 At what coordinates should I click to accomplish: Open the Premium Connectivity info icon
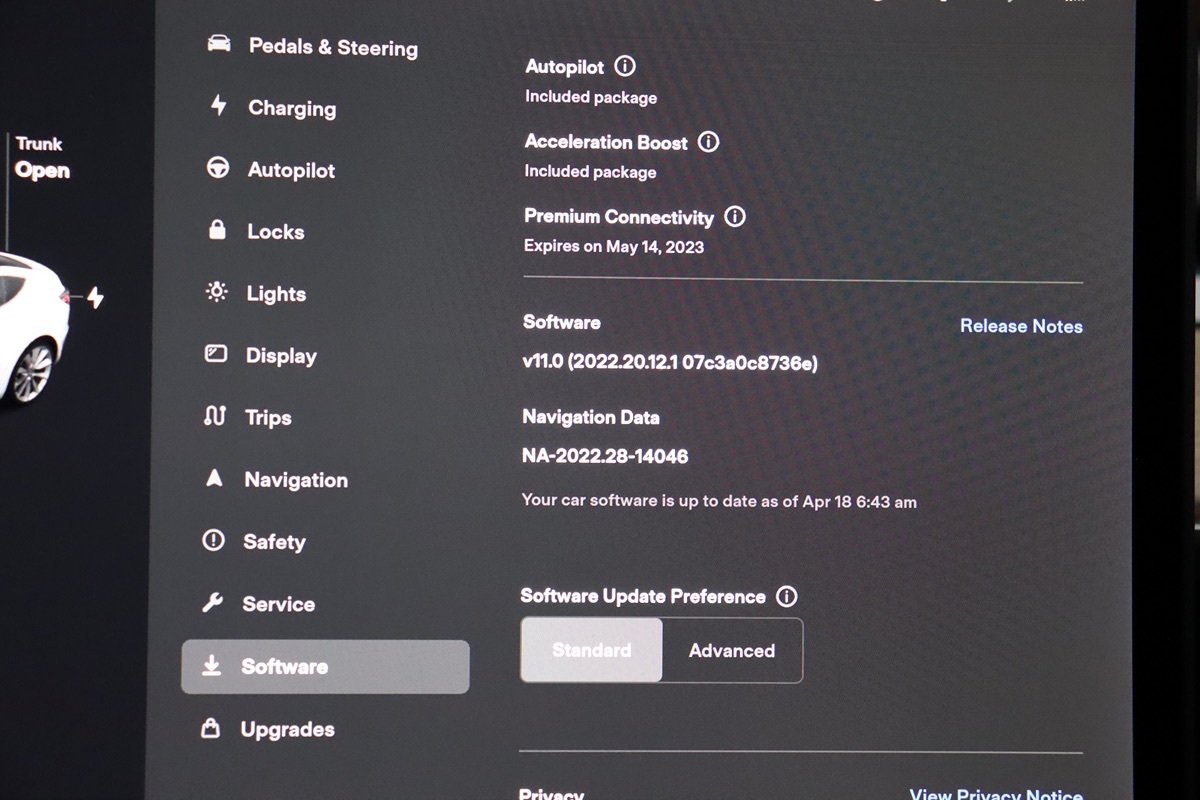[x=735, y=217]
